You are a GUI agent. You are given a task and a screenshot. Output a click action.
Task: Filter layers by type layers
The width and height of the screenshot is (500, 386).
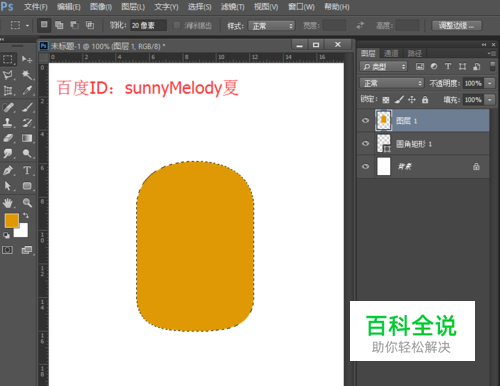[x=448, y=66]
